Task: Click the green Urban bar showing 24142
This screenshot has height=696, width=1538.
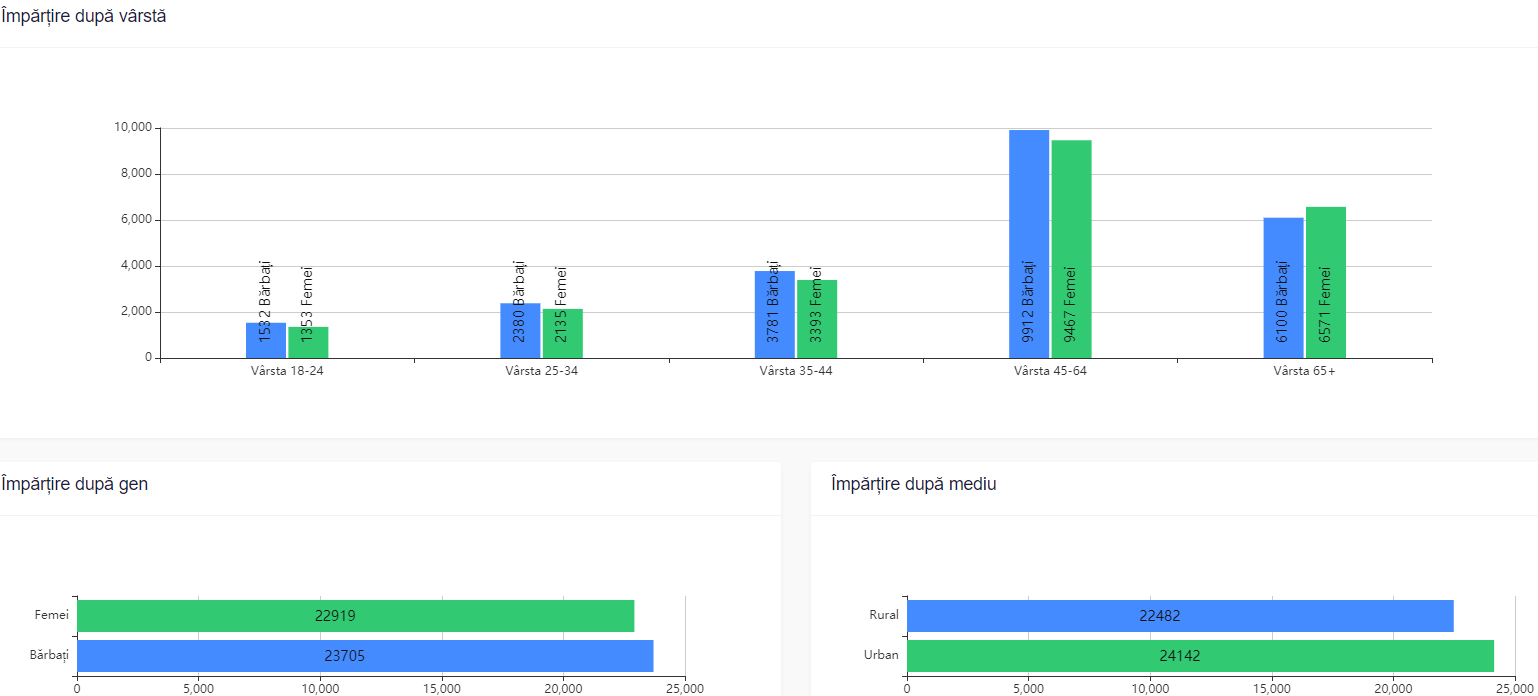Action: (x=1200, y=656)
